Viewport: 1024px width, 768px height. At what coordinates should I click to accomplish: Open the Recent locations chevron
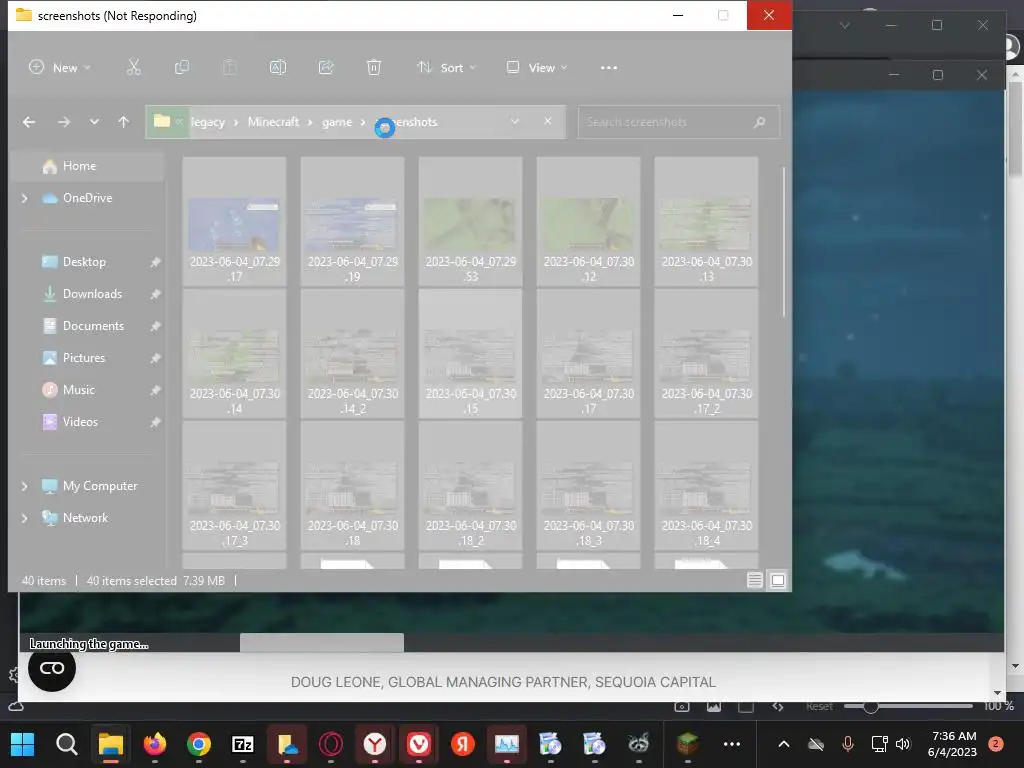pyautogui.click(x=94, y=121)
